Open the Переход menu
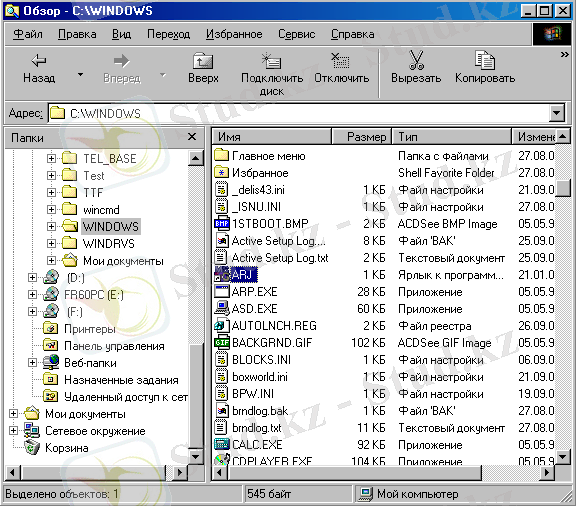576x506 pixels. [x=168, y=34]
